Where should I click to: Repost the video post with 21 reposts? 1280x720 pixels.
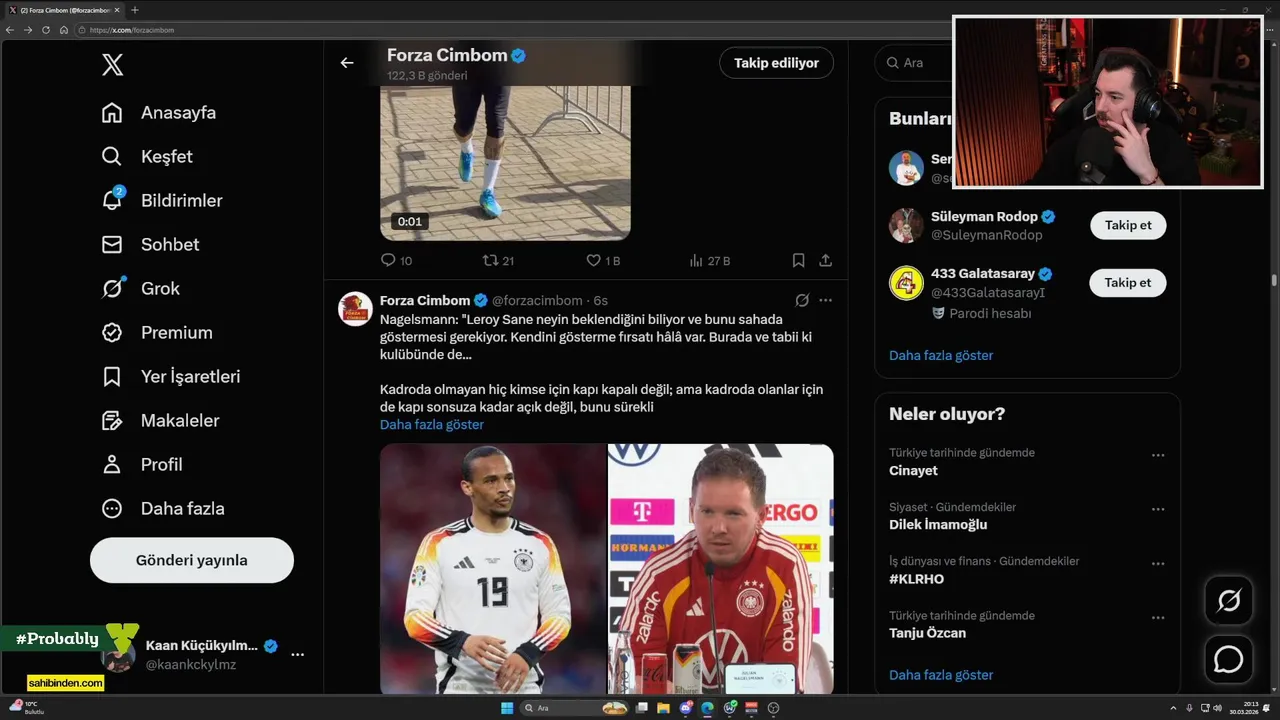pyautogui.click(x=498, y=260)
